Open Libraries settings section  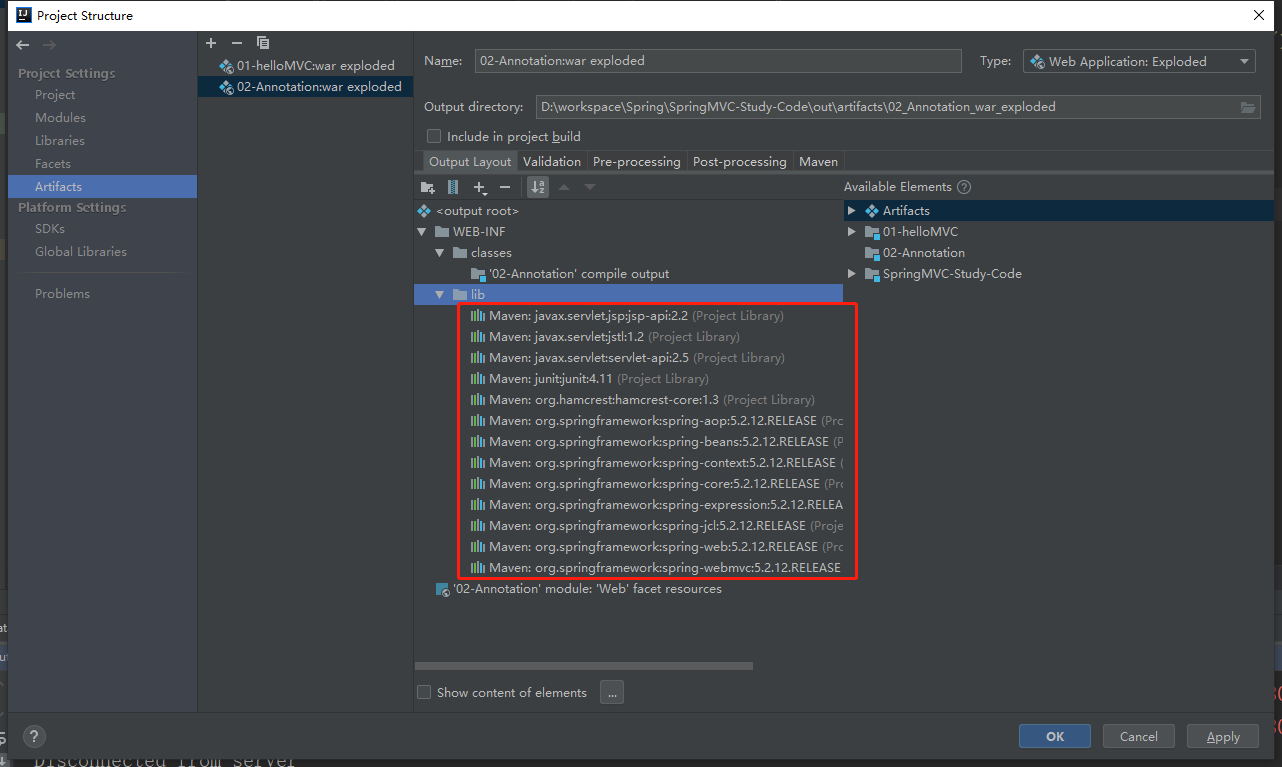coord(60,141)
